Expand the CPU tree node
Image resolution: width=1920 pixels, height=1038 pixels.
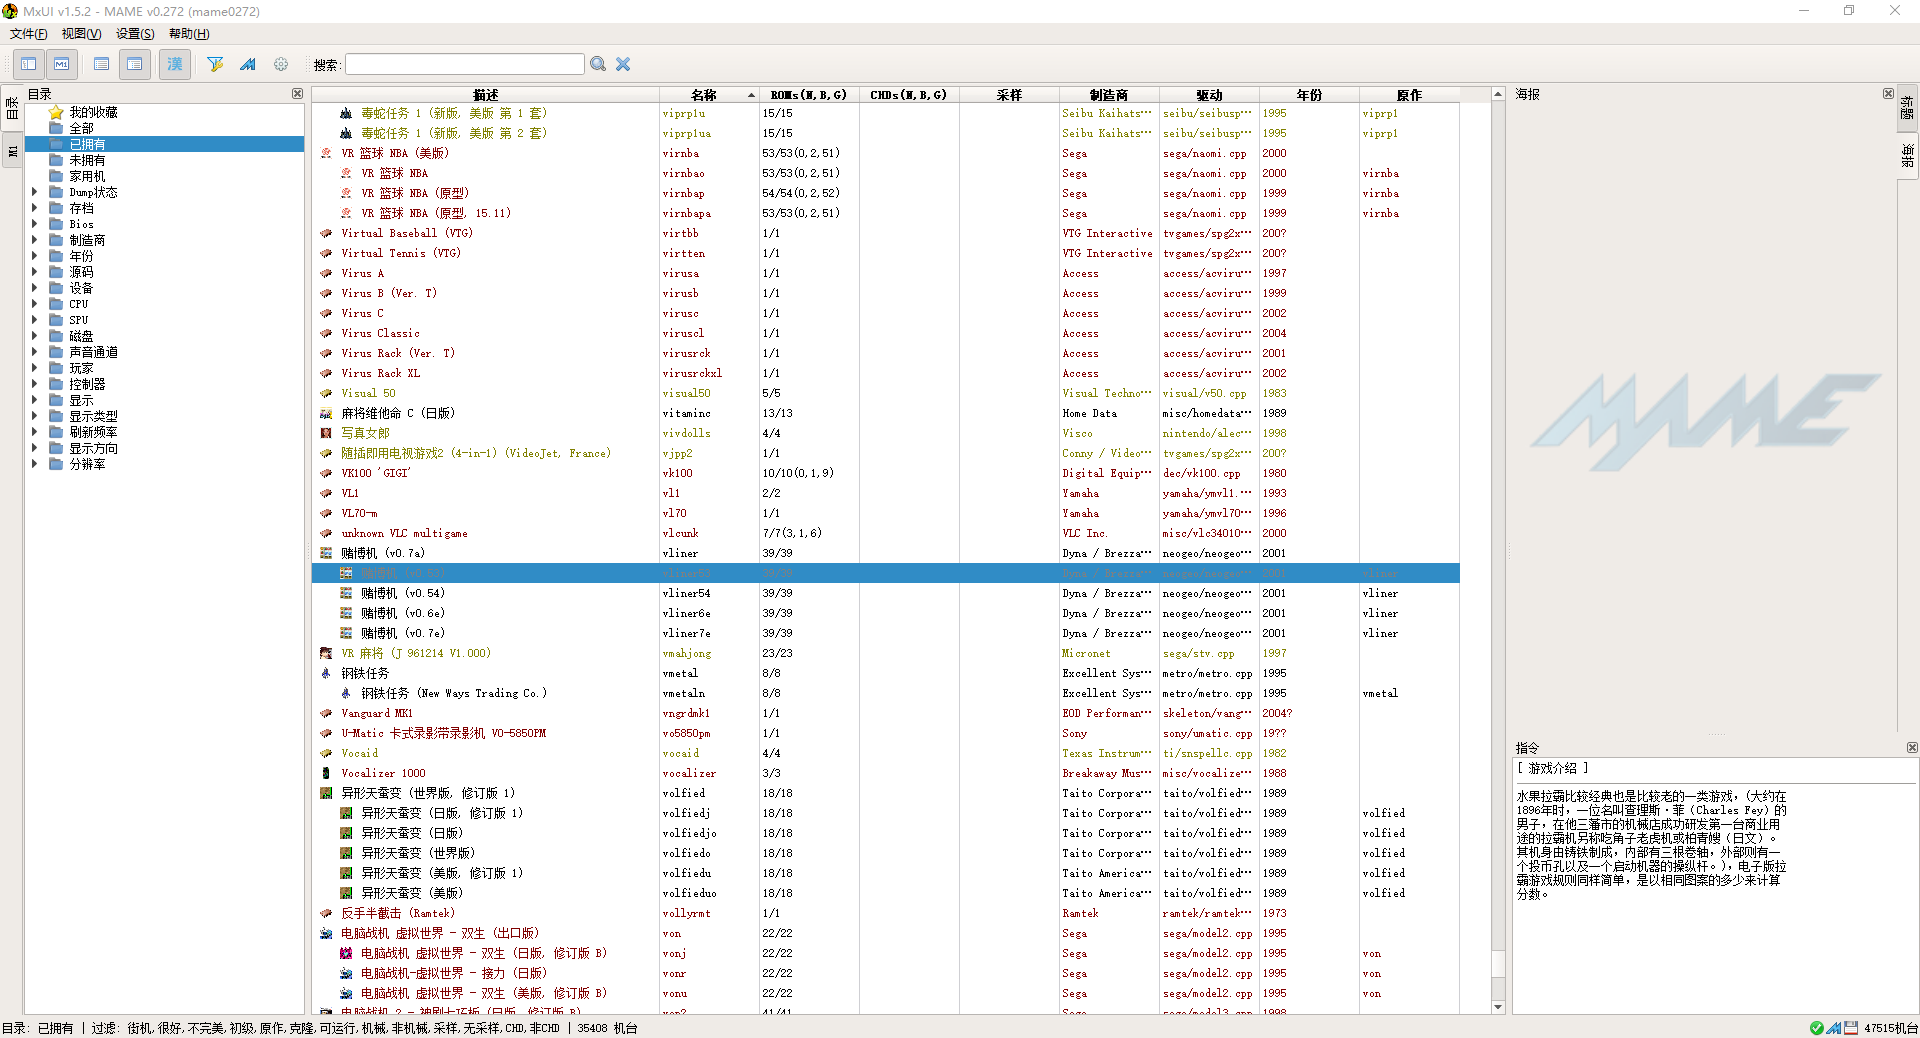coord(35,304)
